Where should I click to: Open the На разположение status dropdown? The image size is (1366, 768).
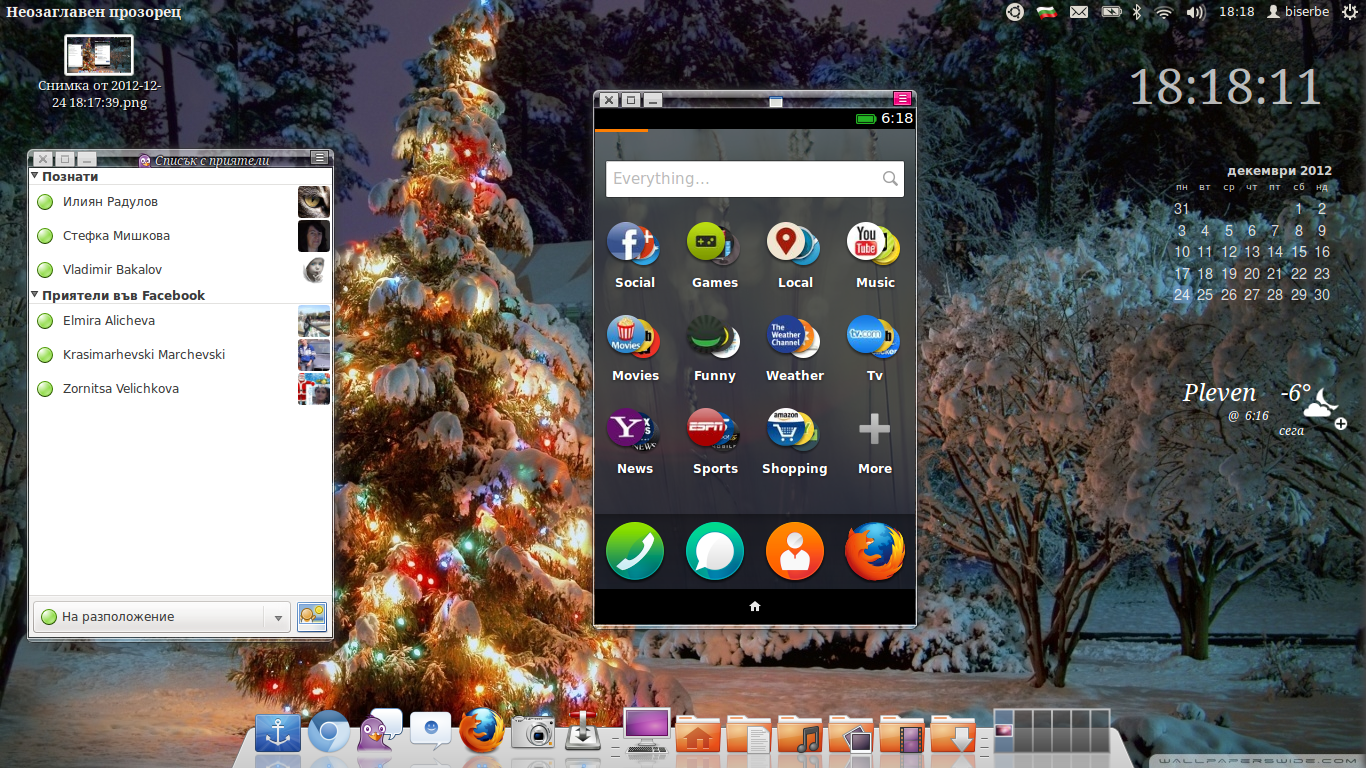(163, 617)
